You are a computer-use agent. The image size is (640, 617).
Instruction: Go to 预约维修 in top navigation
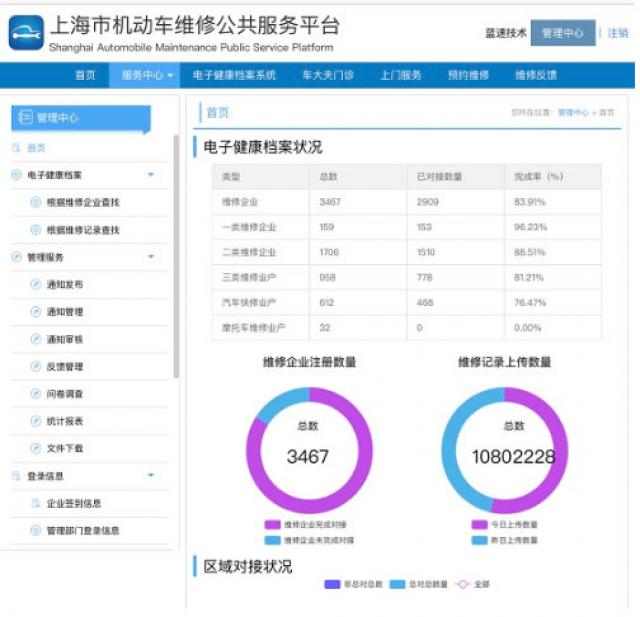[468, 75]
